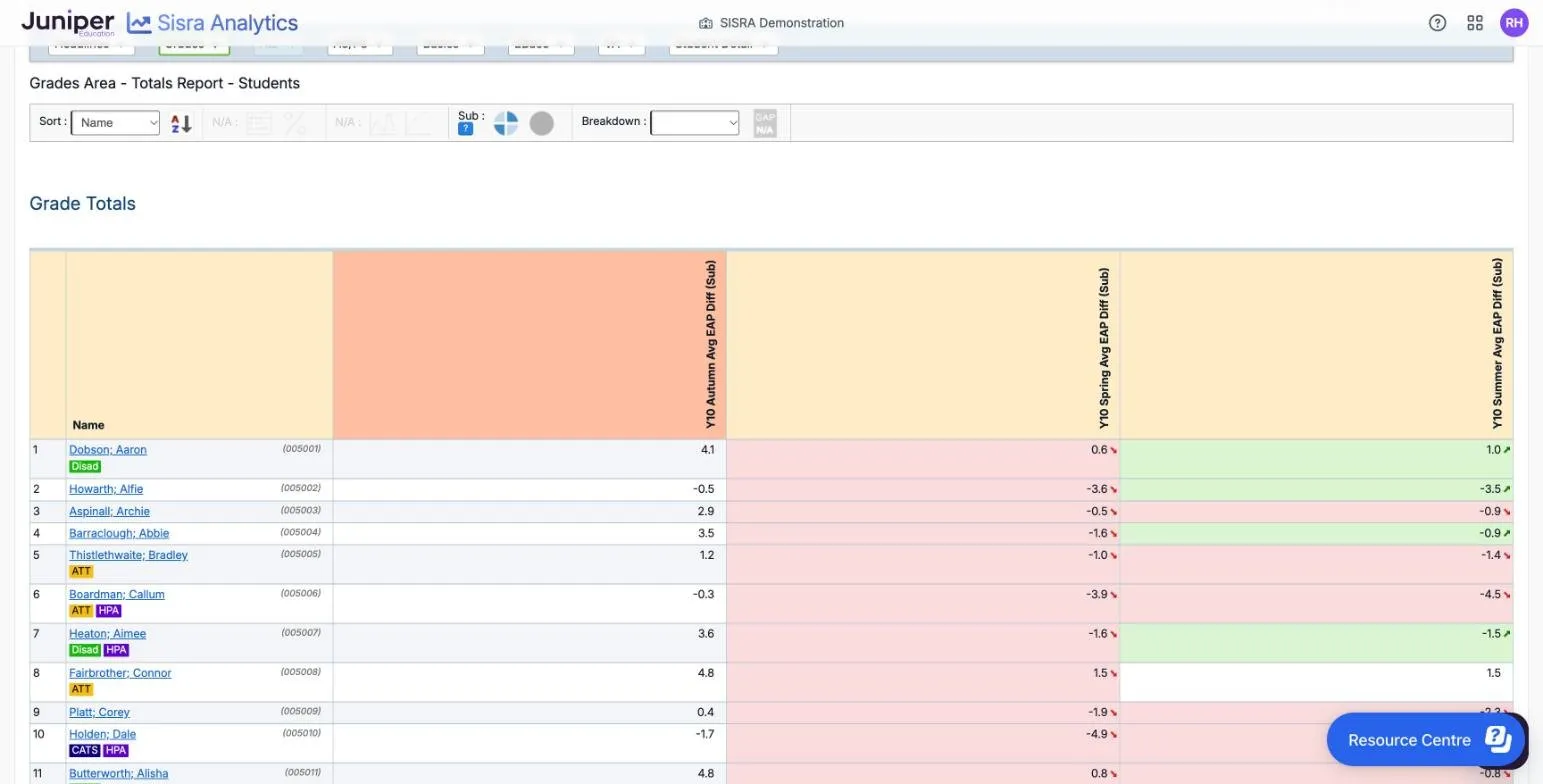Image resolution: width=1543 pixels, height=784 pixels.
Task: Open the apps grid icon
Action: tap(1475, 23)
